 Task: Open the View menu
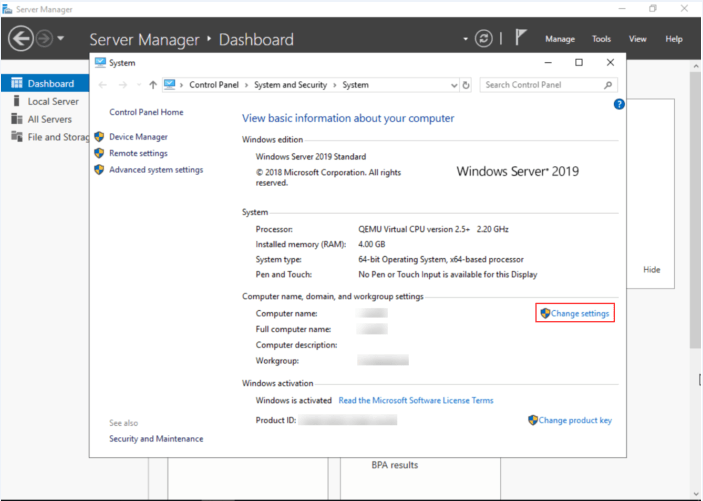637,39
